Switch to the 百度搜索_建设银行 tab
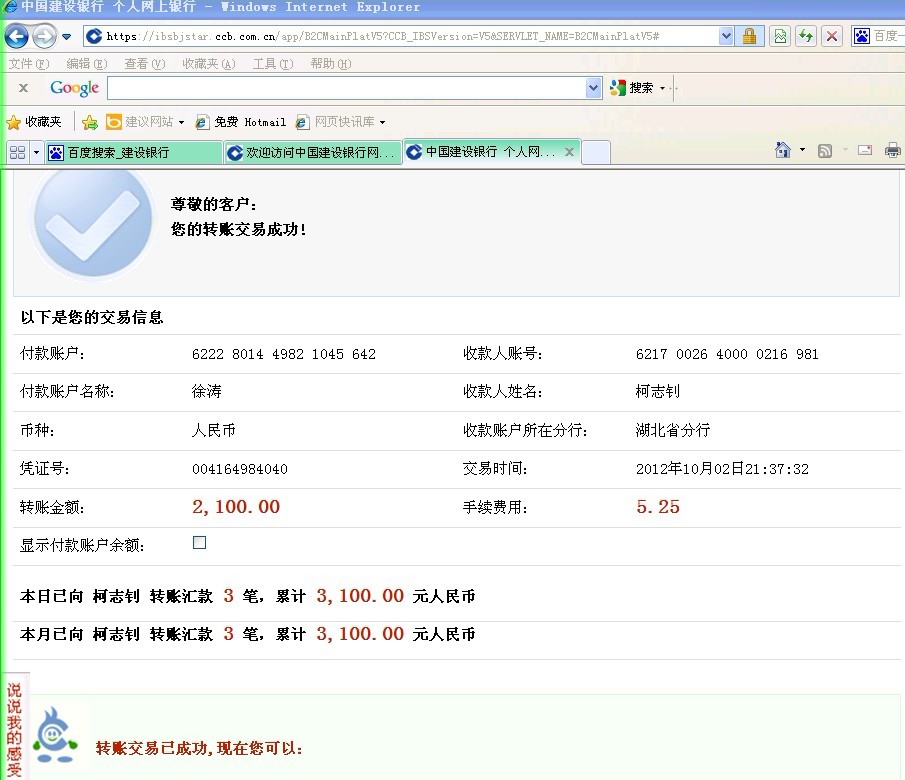The image size is (905, 780). coord(130,153)
